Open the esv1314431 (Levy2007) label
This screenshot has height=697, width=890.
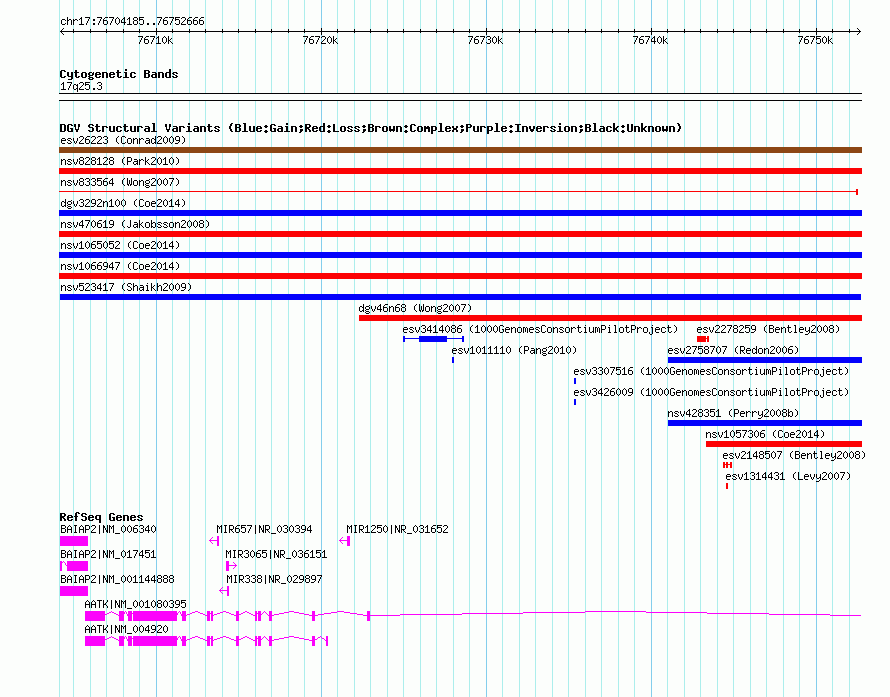pos(788,476)
